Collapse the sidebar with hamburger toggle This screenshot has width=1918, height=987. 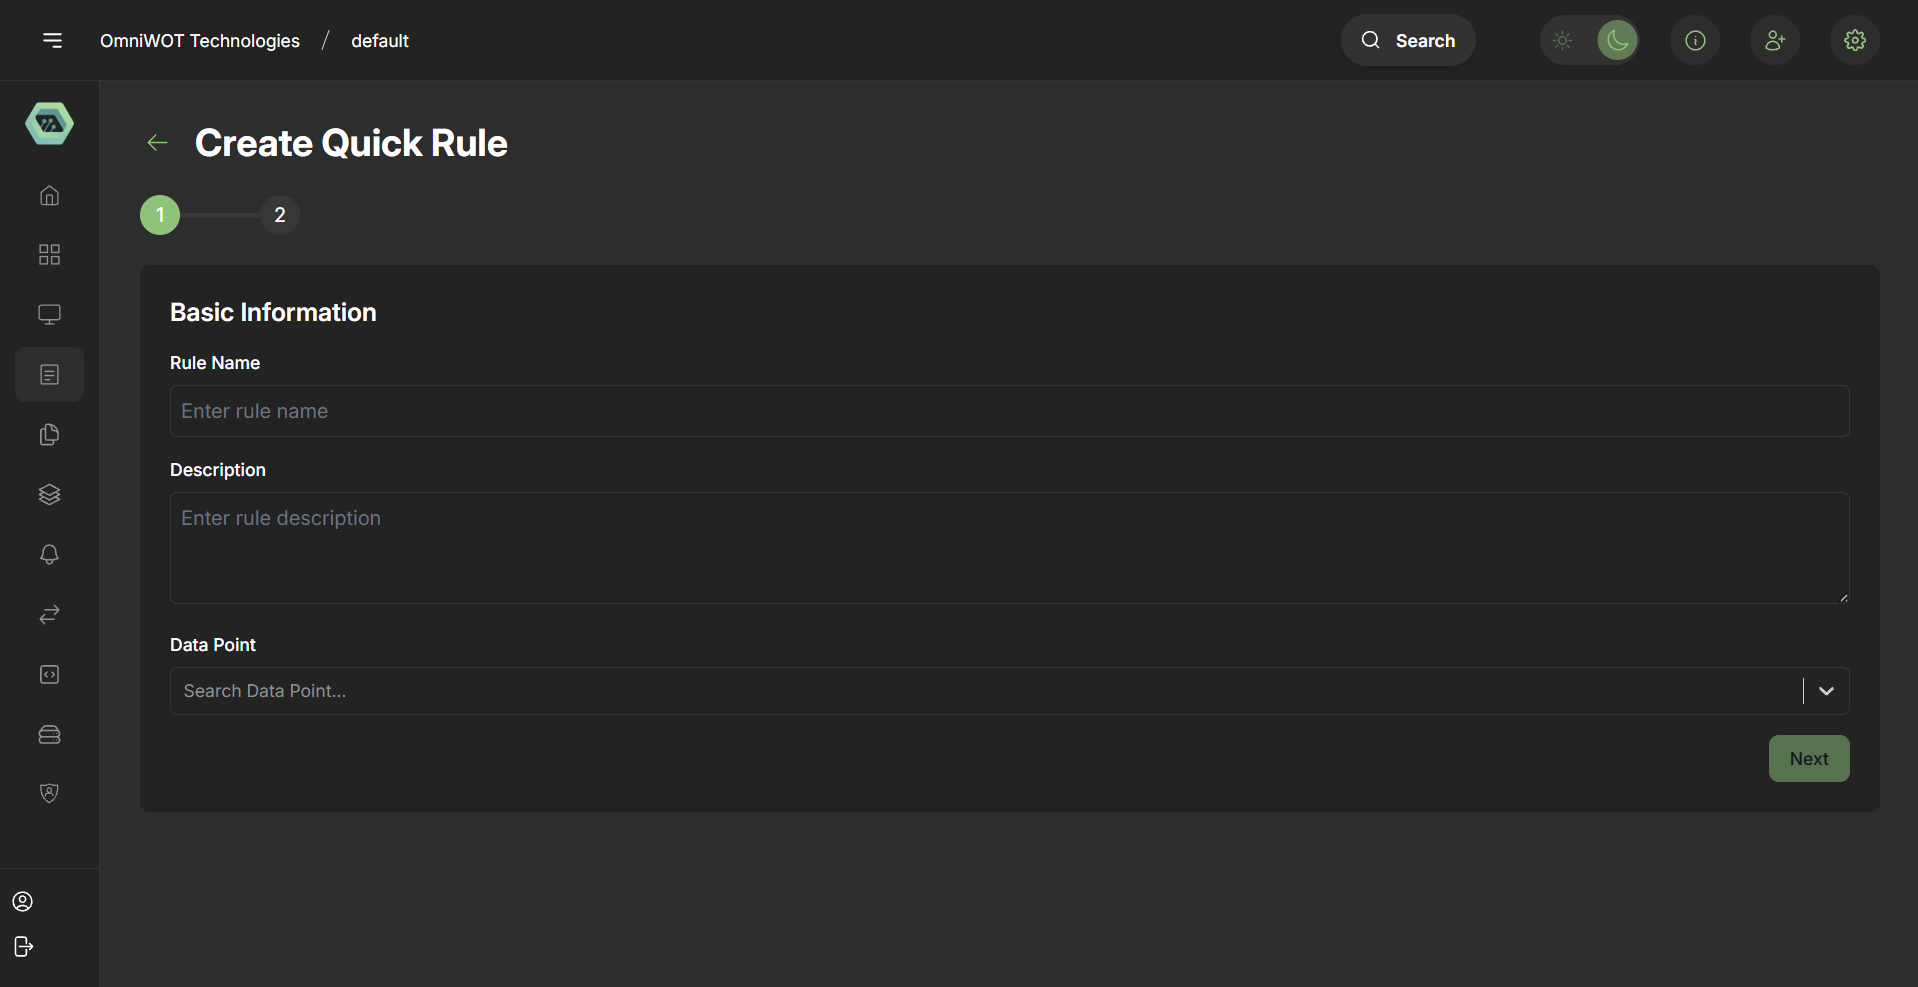tap(52, 40)
